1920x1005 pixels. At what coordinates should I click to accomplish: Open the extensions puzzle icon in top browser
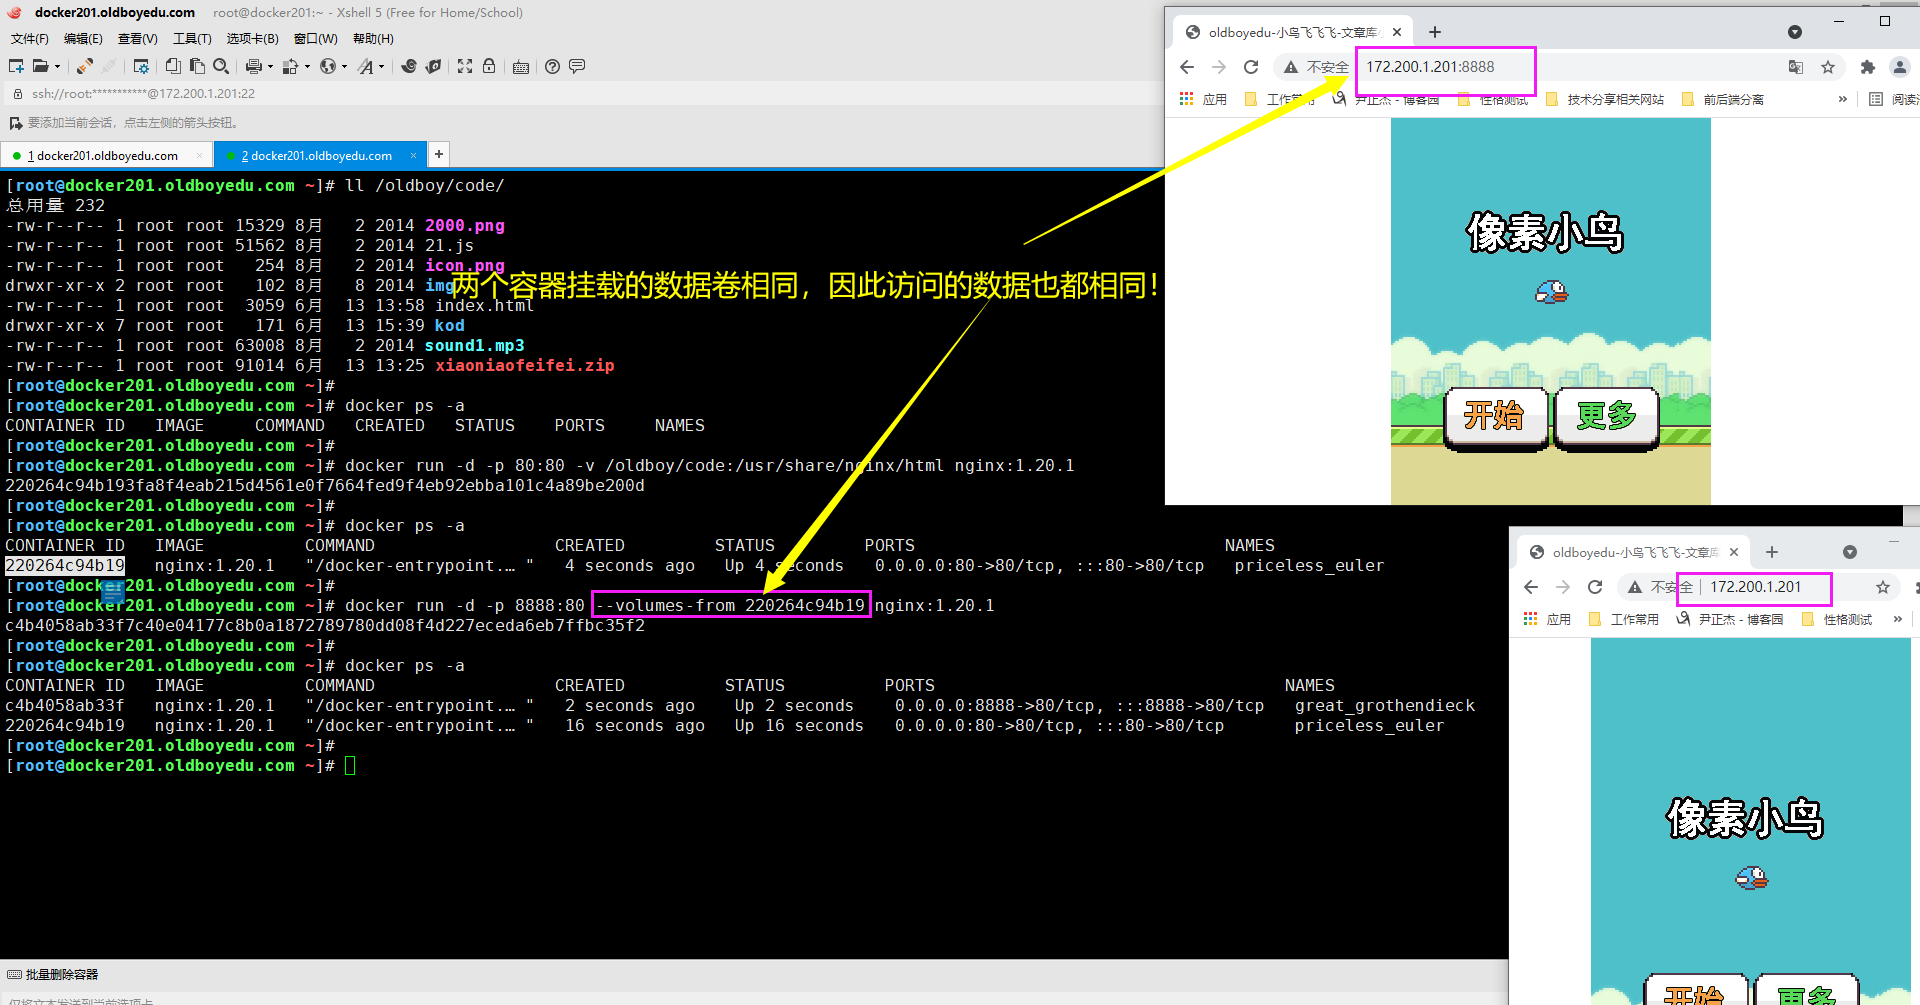[1867, 67]
